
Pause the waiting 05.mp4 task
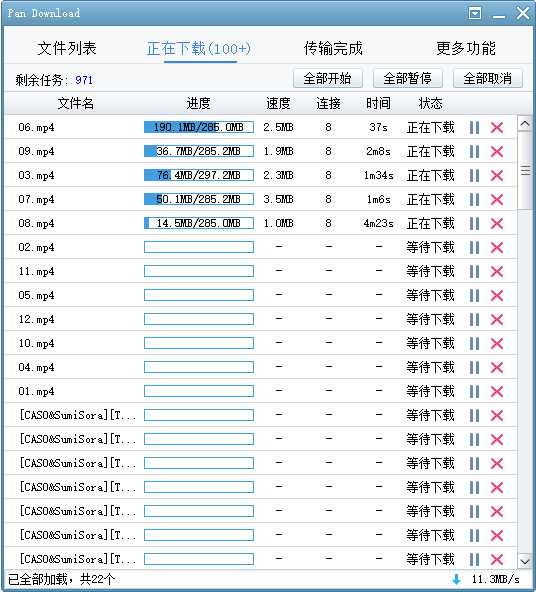pyautogui.click(x=474, y=295)
